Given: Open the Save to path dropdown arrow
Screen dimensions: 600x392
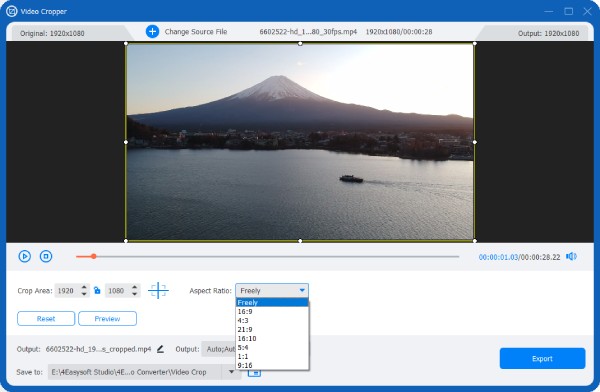Looking at the screenshot, I should point(231,372).
